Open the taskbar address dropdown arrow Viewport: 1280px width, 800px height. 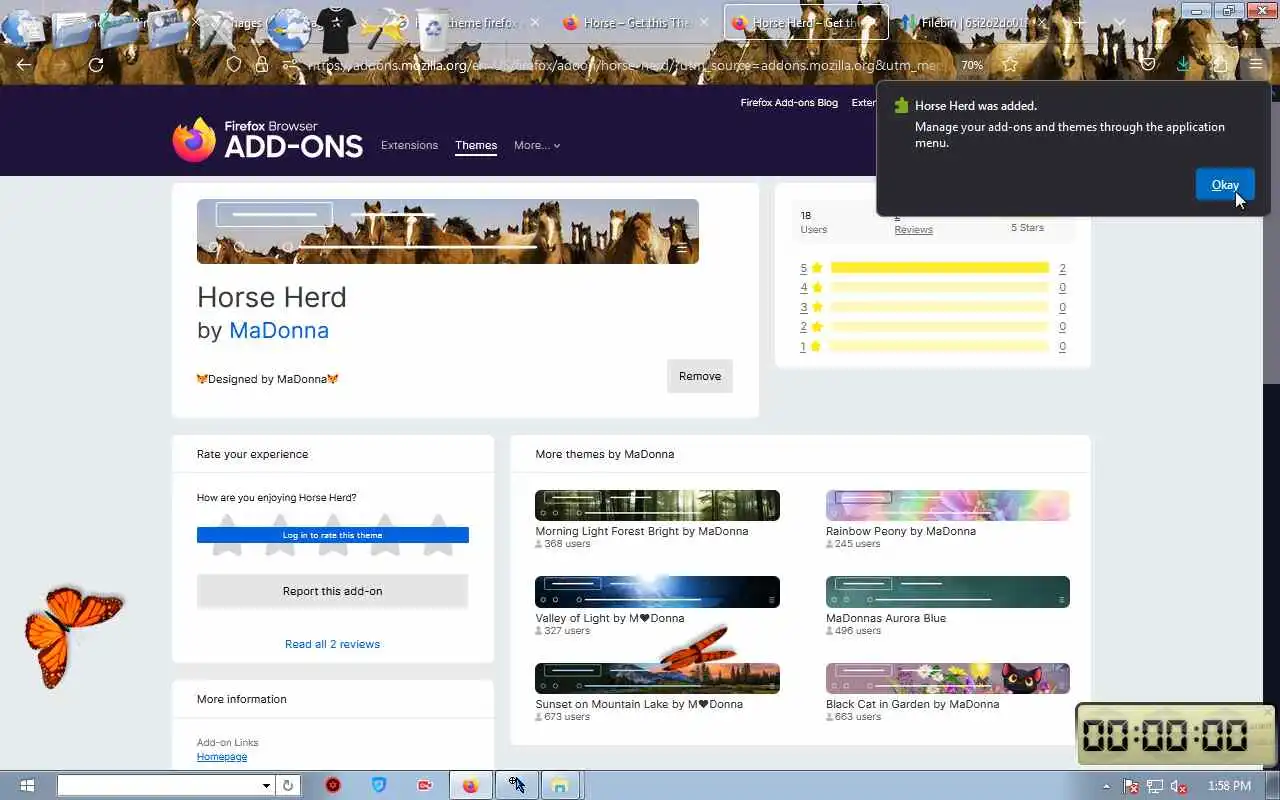(x=266, y=786)
